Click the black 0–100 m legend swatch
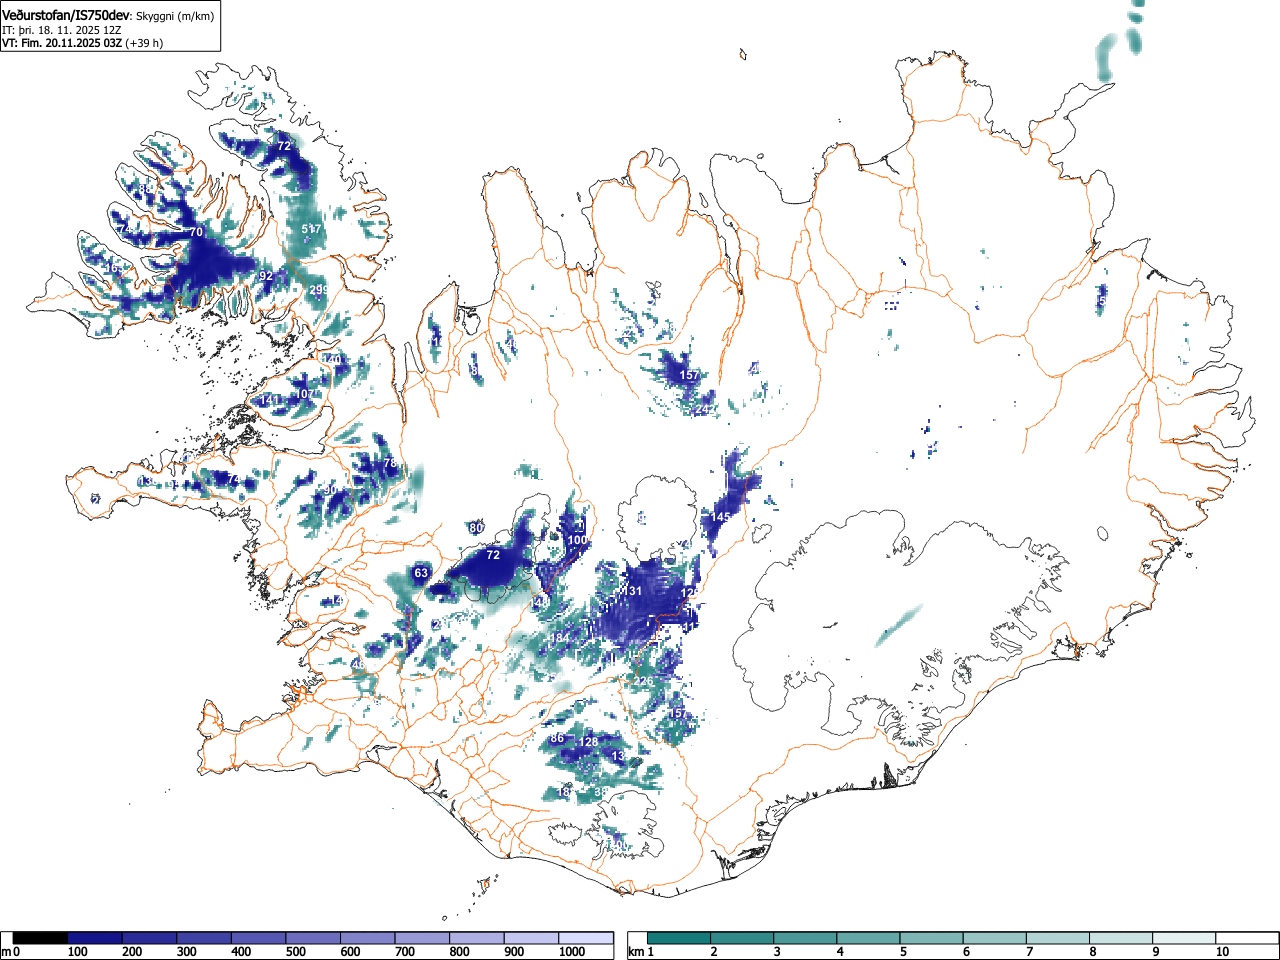This screenshot has height=960, width=1280. click(x=40, y=938)
